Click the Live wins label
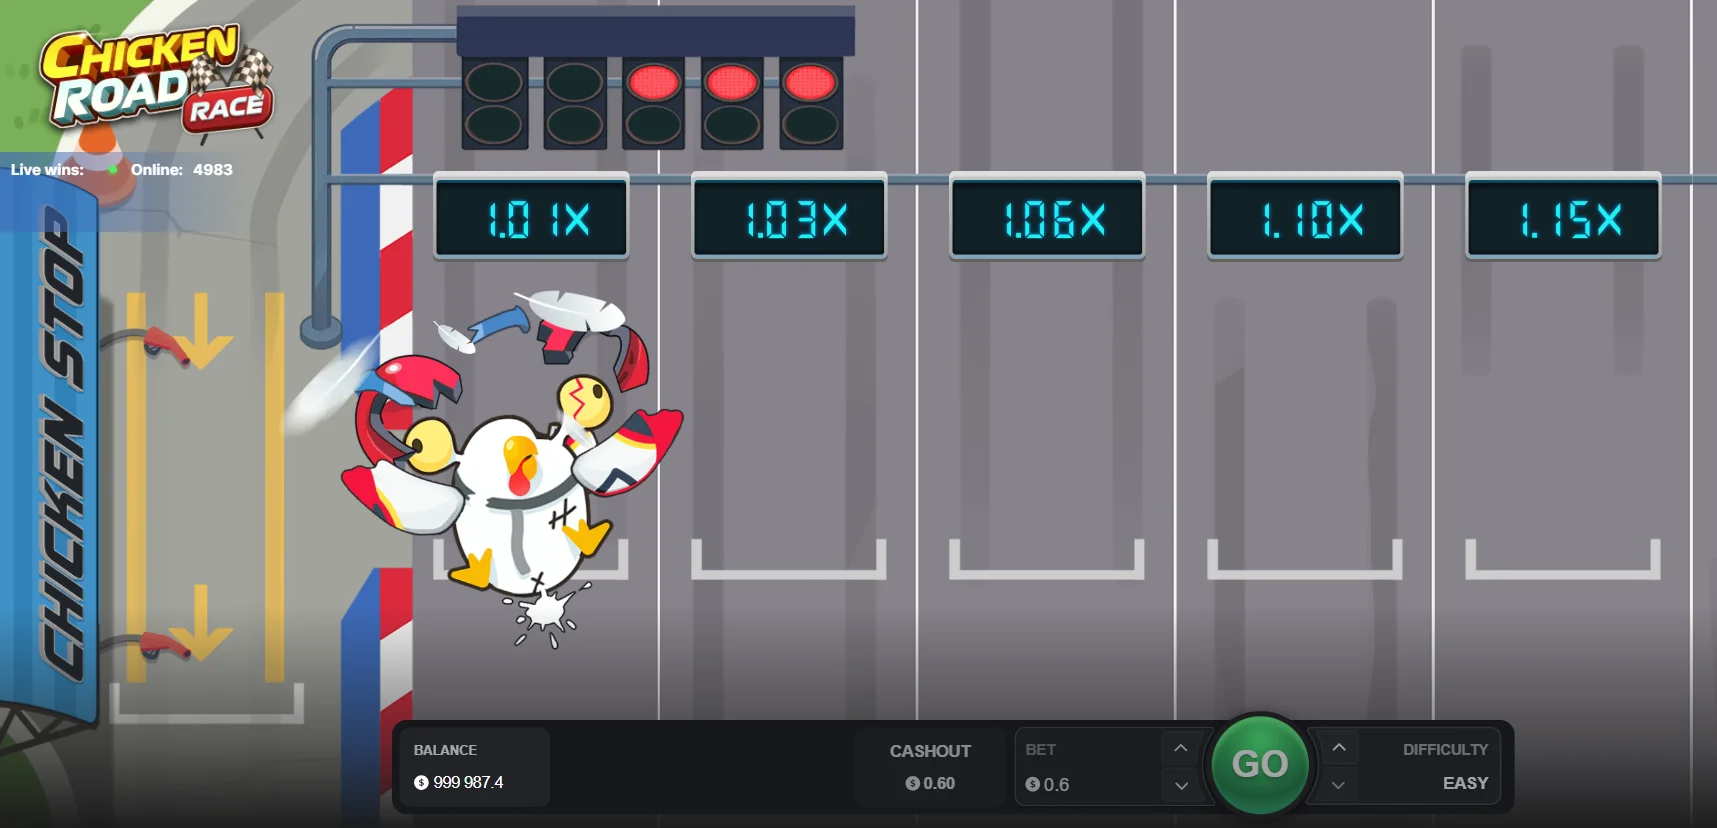Image resolution: width=1717 pixels, height=828 pixels. [47, 170]
